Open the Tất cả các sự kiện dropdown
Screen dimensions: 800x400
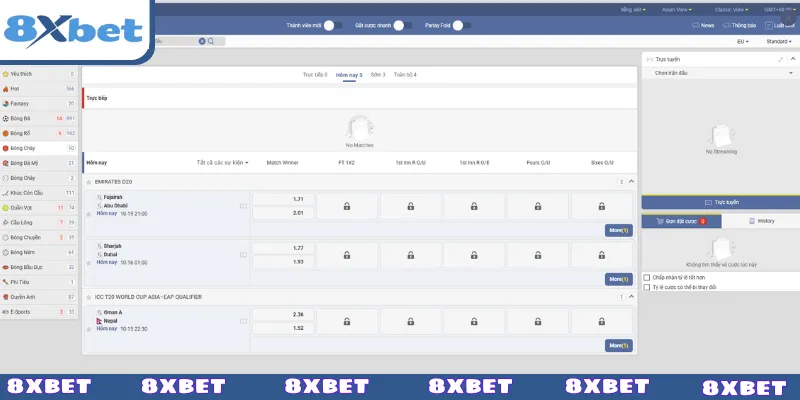tap(222, 163)
